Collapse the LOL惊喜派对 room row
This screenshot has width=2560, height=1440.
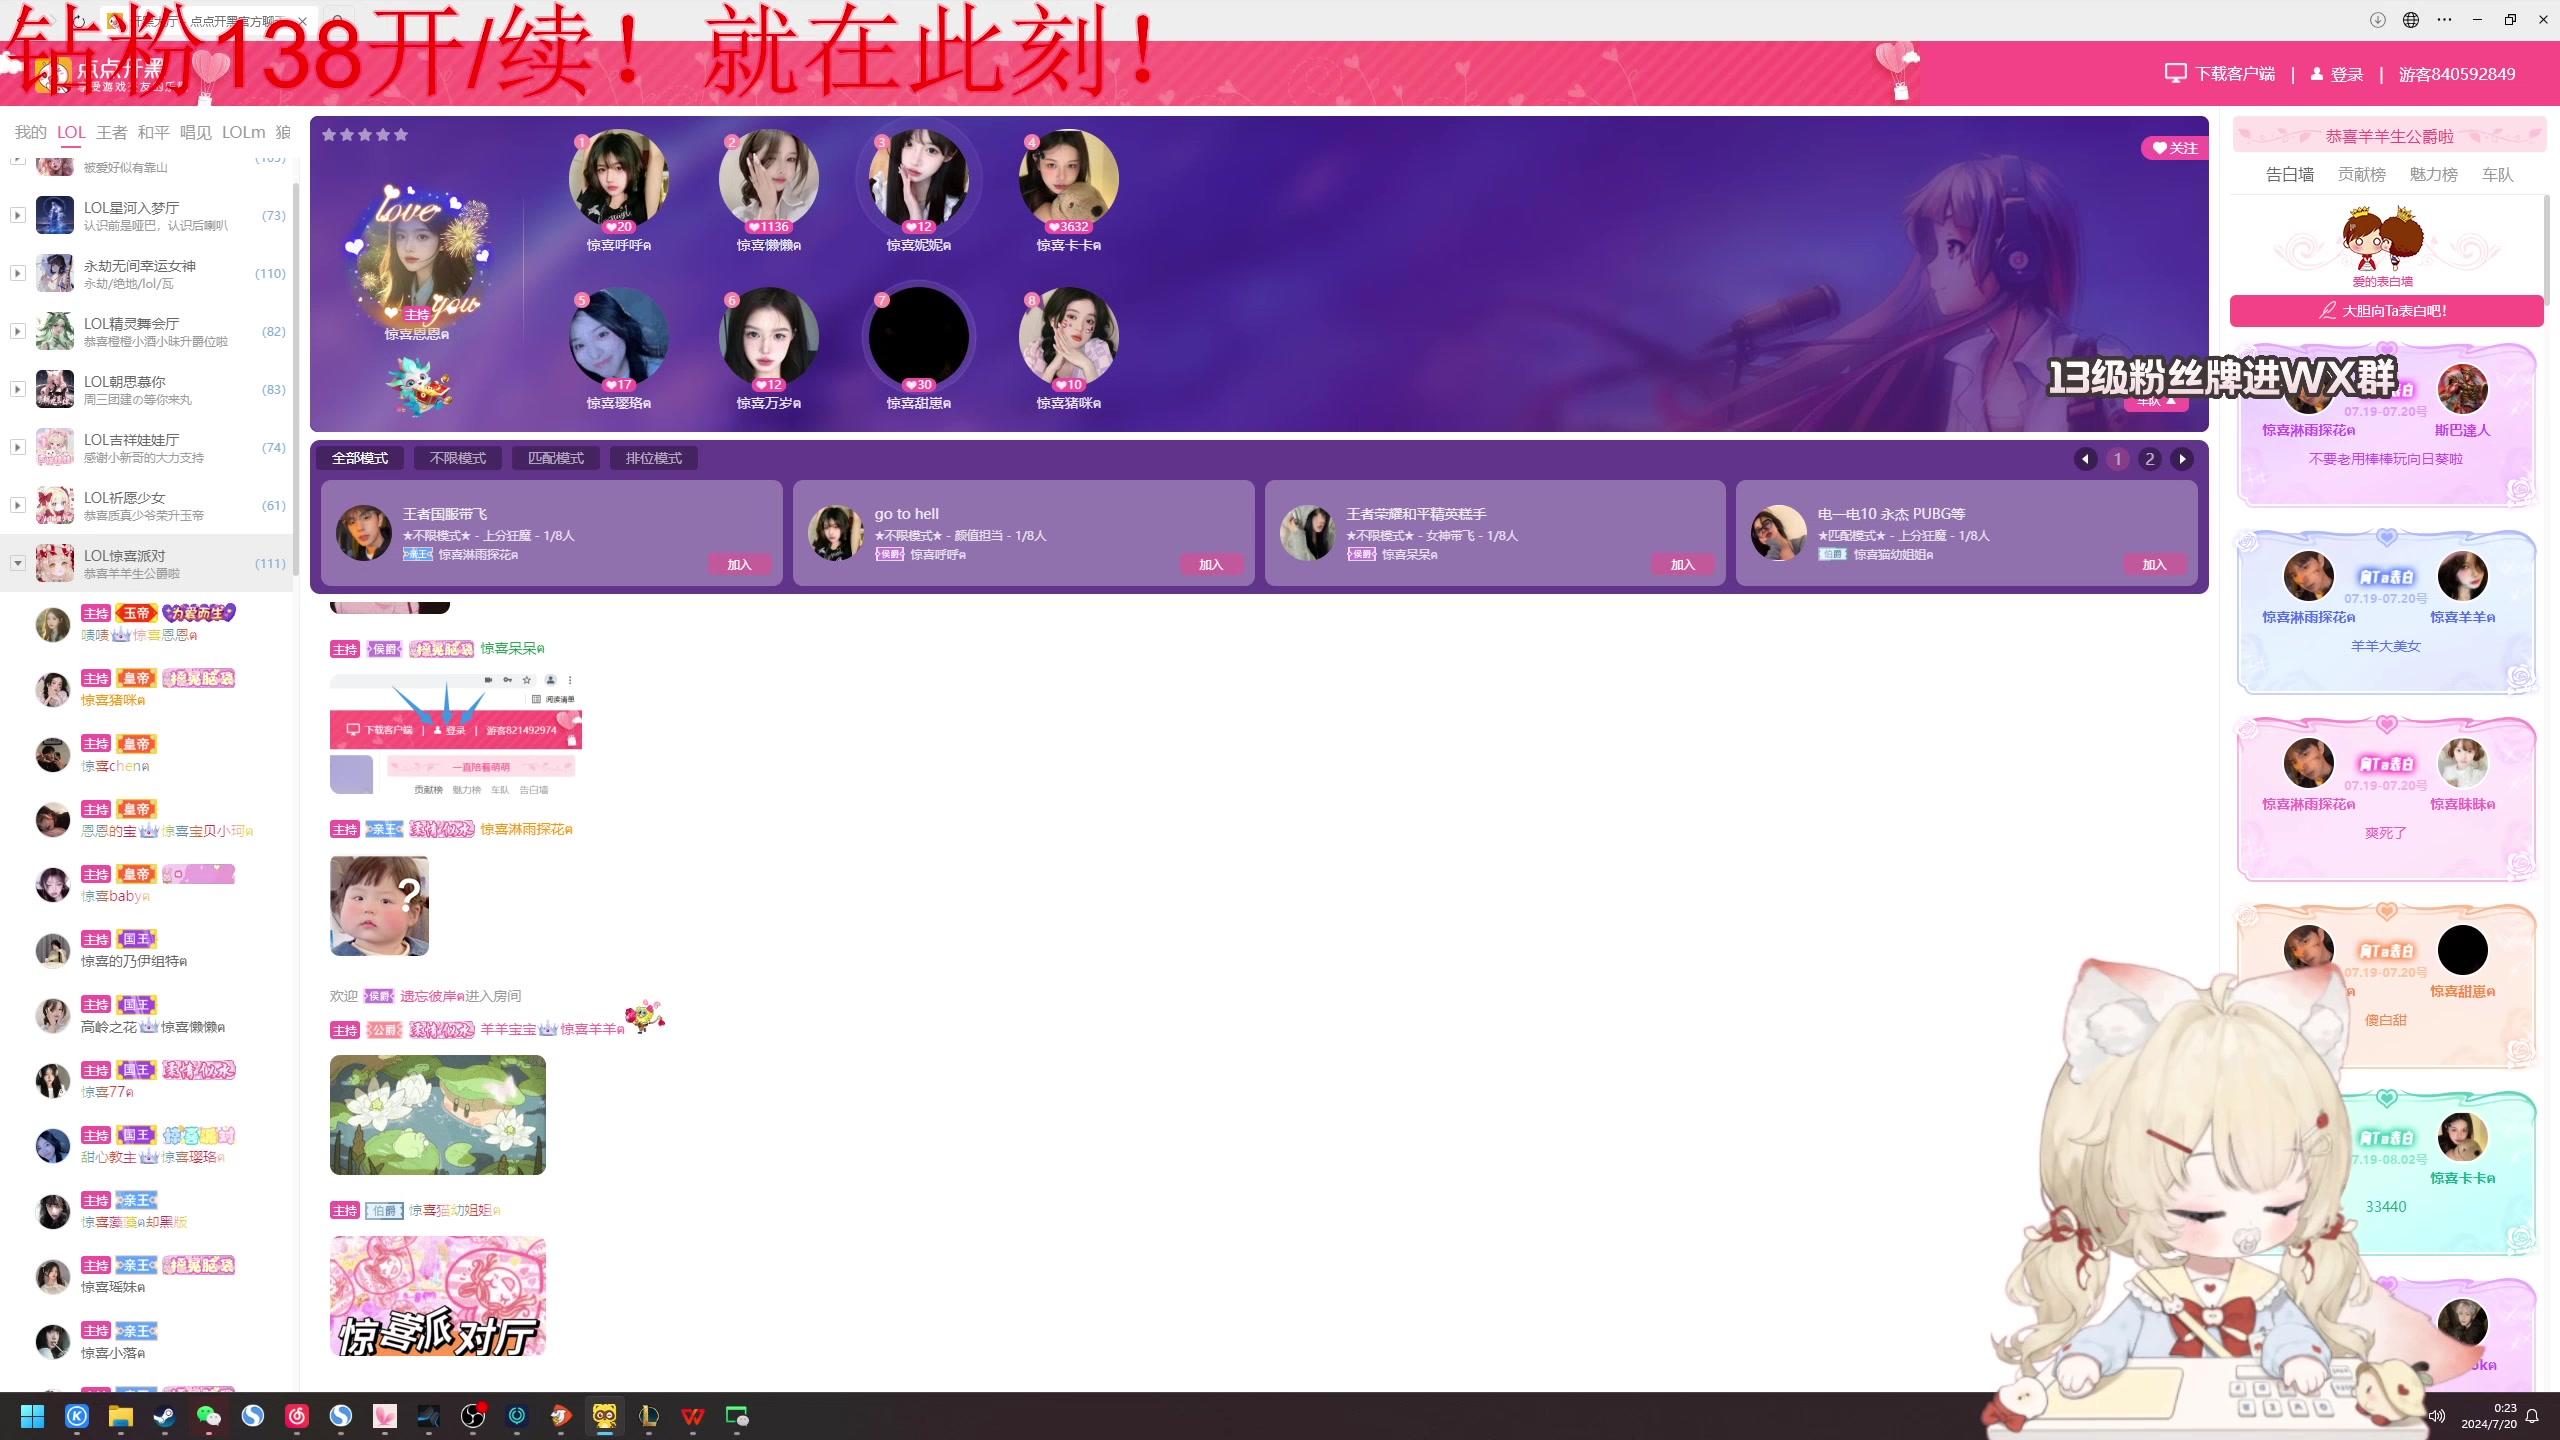[17, 563]
